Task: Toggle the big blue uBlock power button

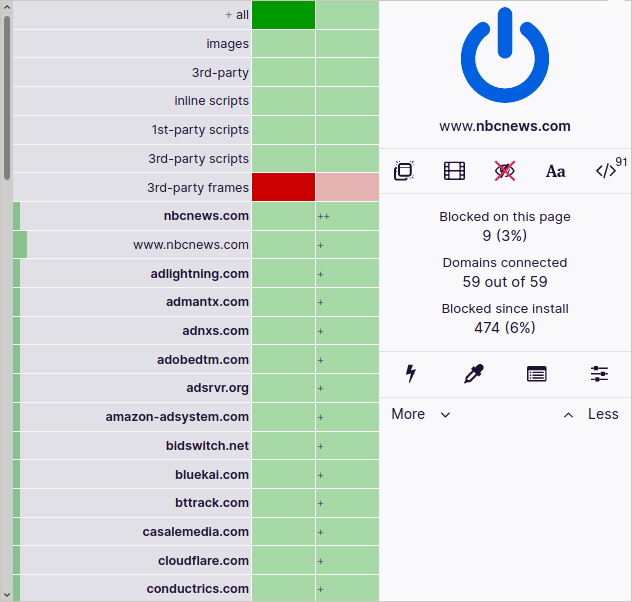Action: click(x=505, y=55)
